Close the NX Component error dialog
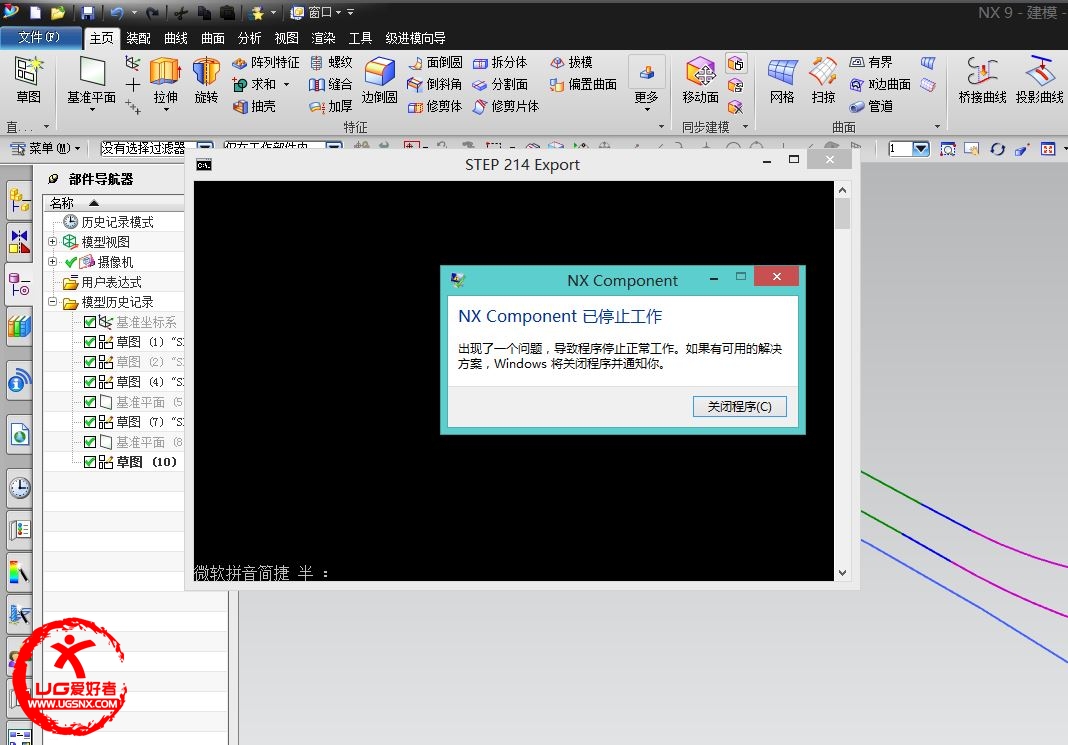The width and height of the screenshot is (1068, 745). (x=776, y=276)
